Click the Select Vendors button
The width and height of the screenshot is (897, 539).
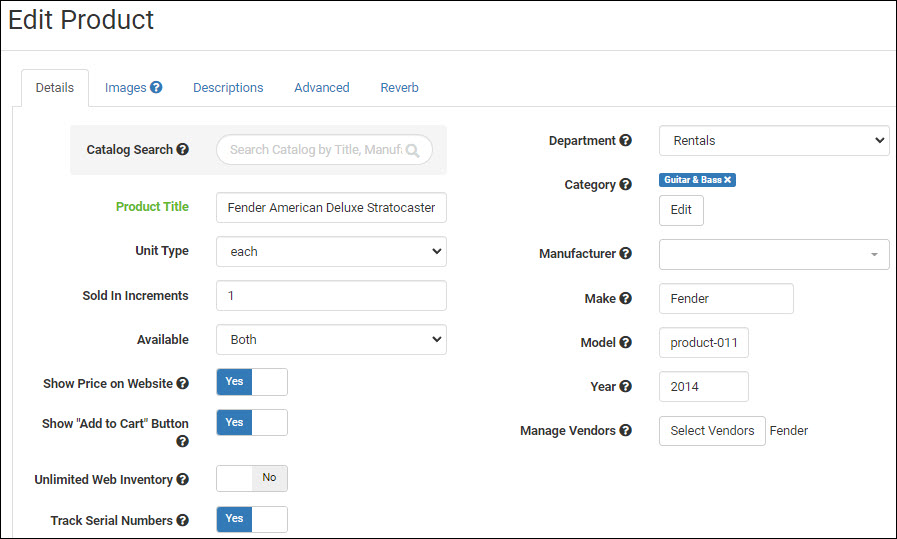[712, 430]
